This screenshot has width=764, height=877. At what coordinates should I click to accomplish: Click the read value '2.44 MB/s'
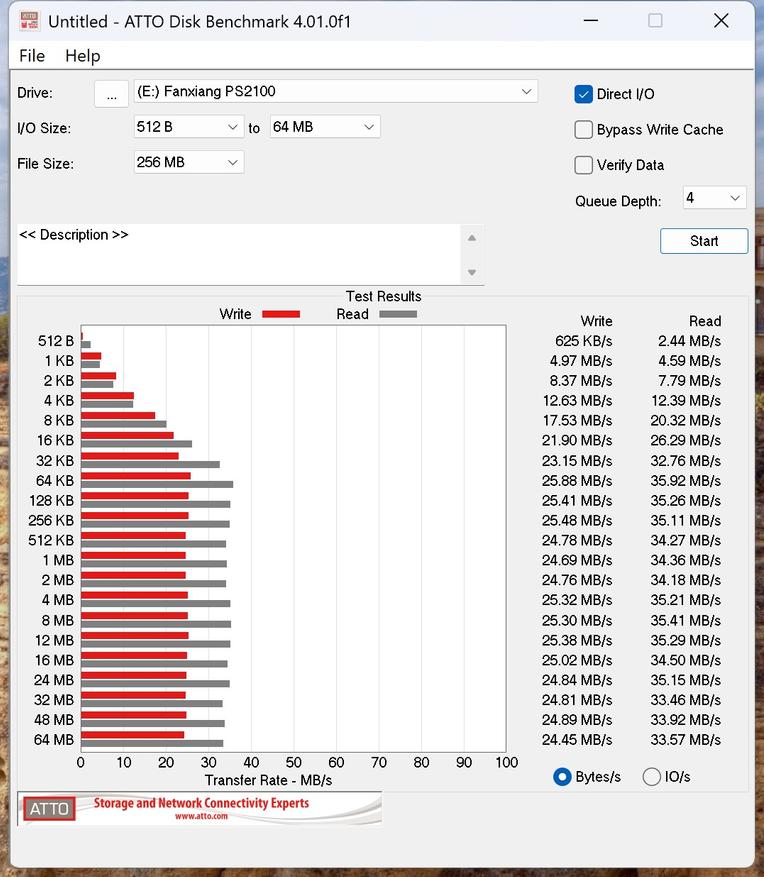689,341
